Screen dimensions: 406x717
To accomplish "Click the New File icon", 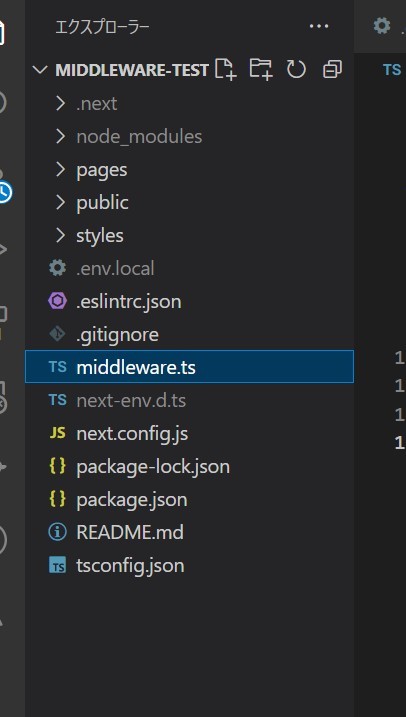I will (226, 70).
